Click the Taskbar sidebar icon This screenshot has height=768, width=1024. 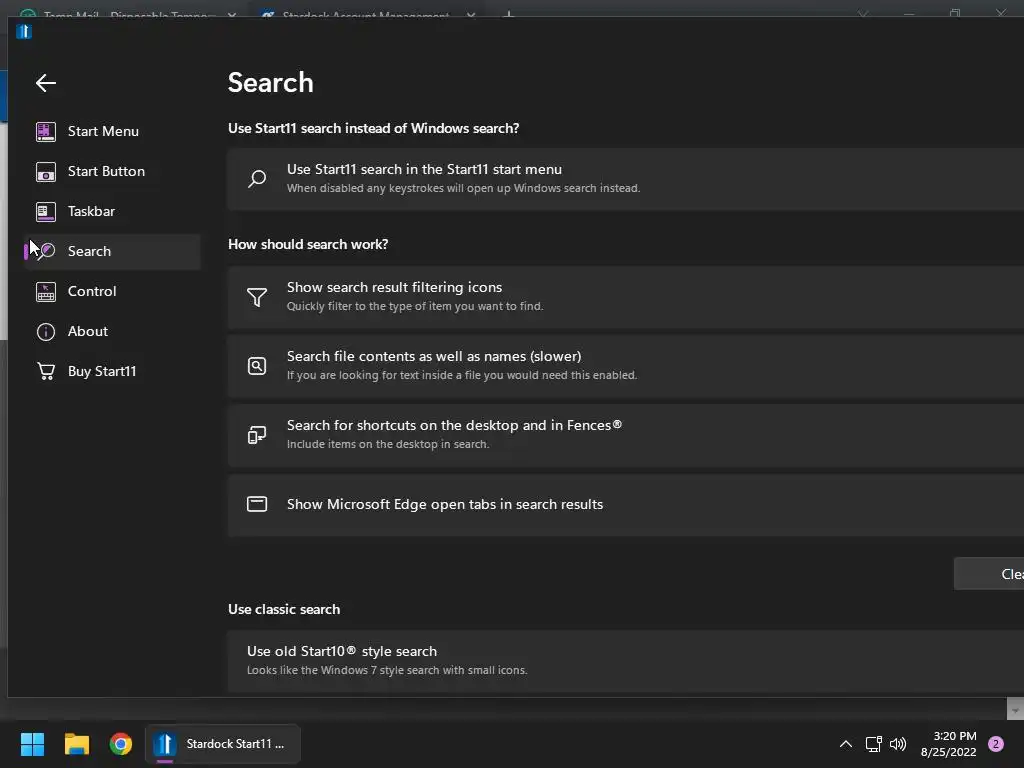(x=46, y=212)
